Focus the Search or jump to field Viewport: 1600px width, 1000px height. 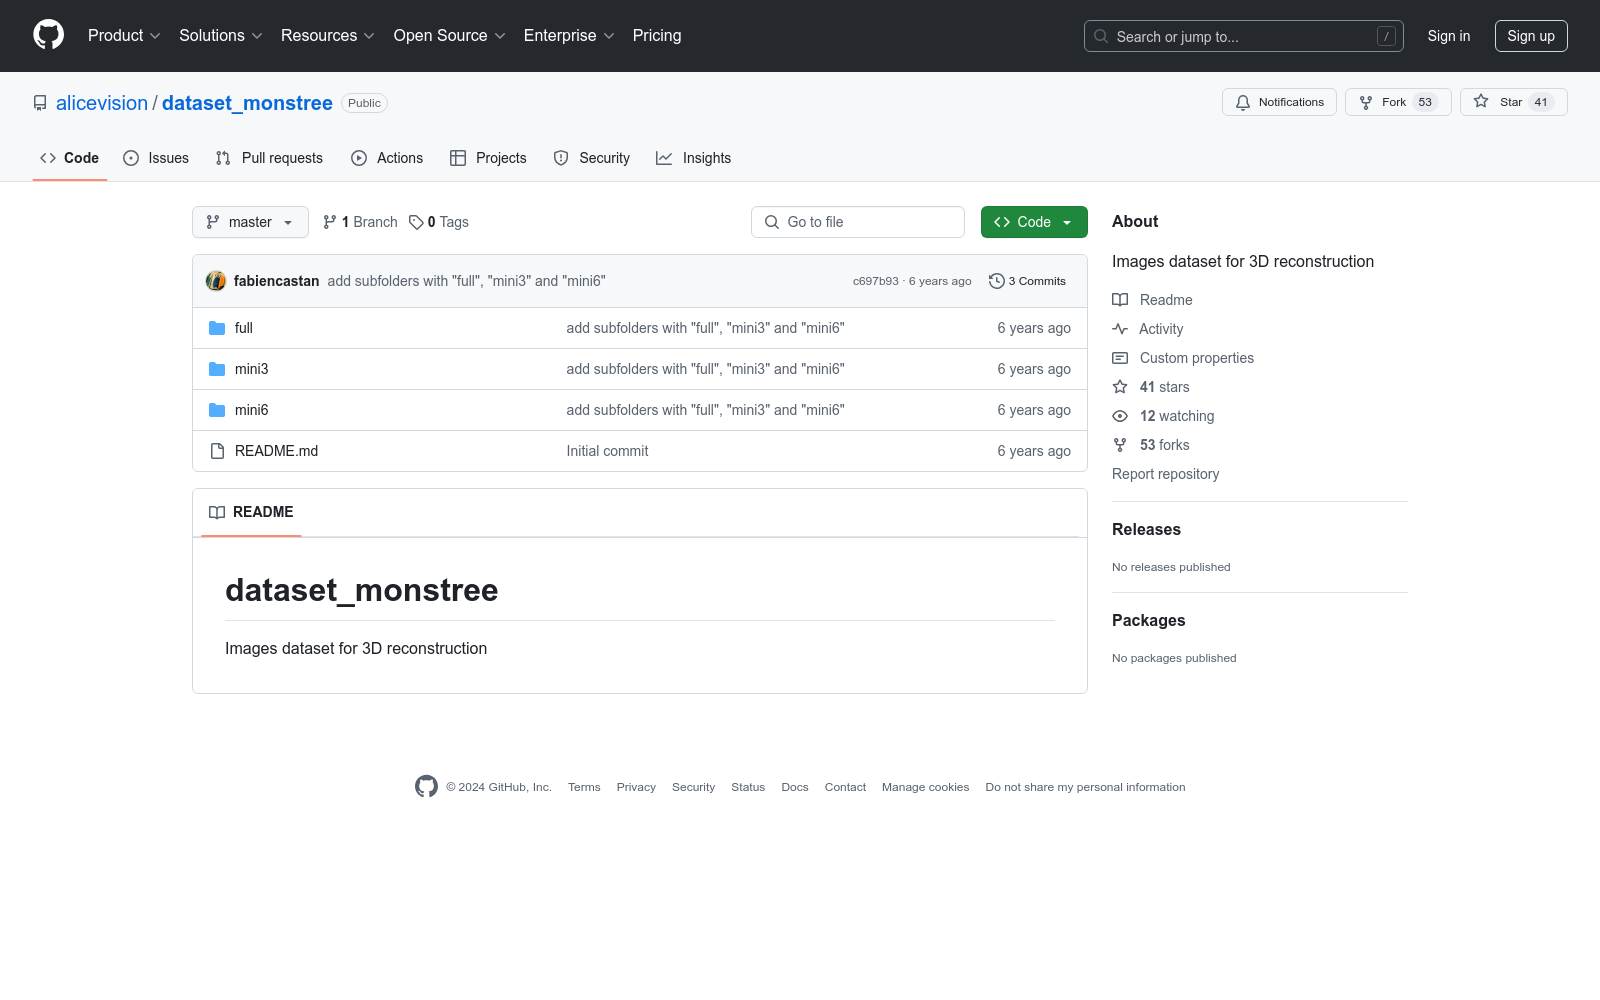pos(1244,36)
